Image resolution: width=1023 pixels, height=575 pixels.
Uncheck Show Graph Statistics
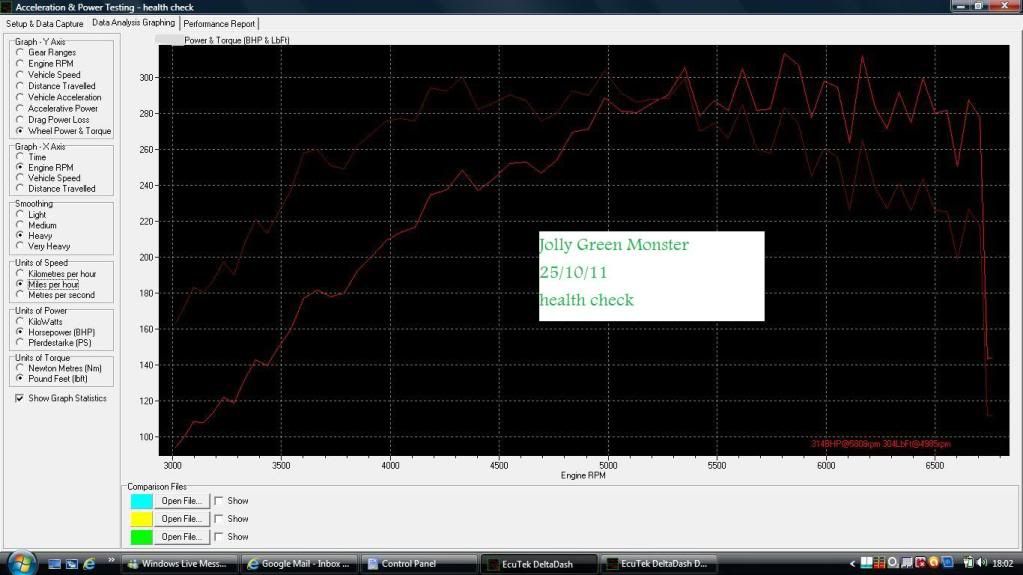pyautogui.click(x=20, y=398)
